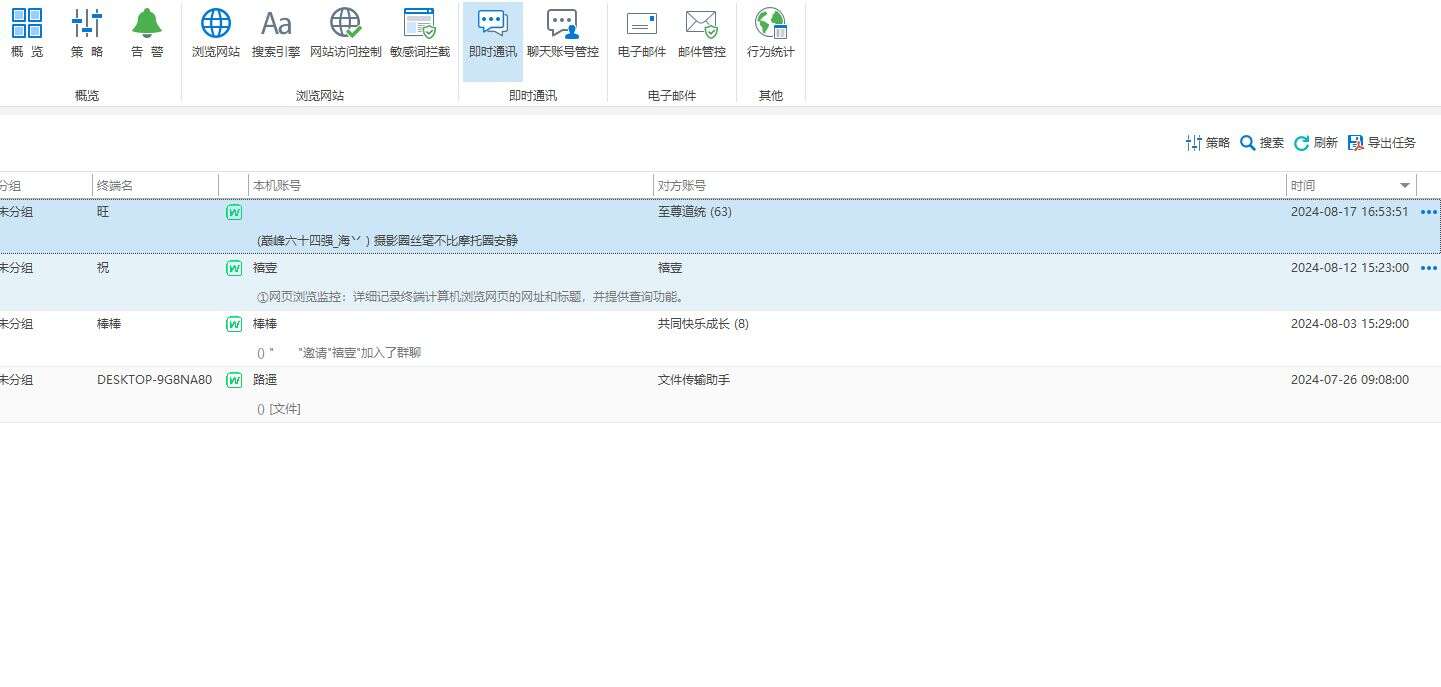This screenshot has width=1441, height=687.
Task: Sort by the 时间 column dropdown arrow
Action: pos(1405,186)
